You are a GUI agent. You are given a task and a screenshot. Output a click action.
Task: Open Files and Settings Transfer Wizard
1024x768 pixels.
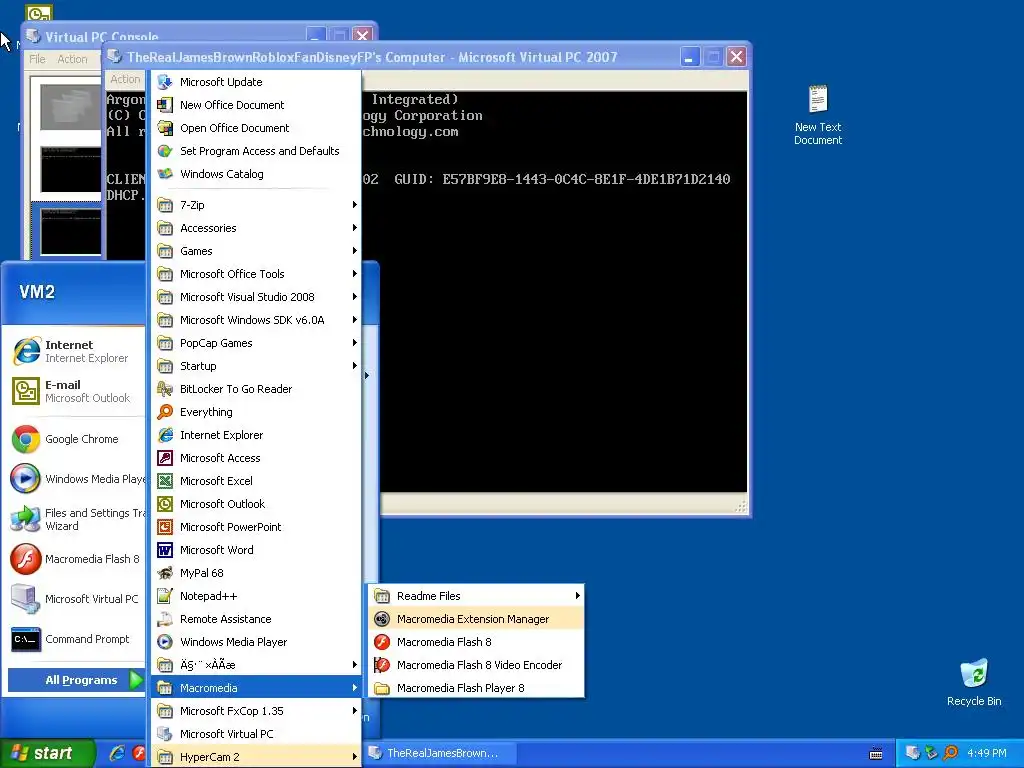pos(76,519)
